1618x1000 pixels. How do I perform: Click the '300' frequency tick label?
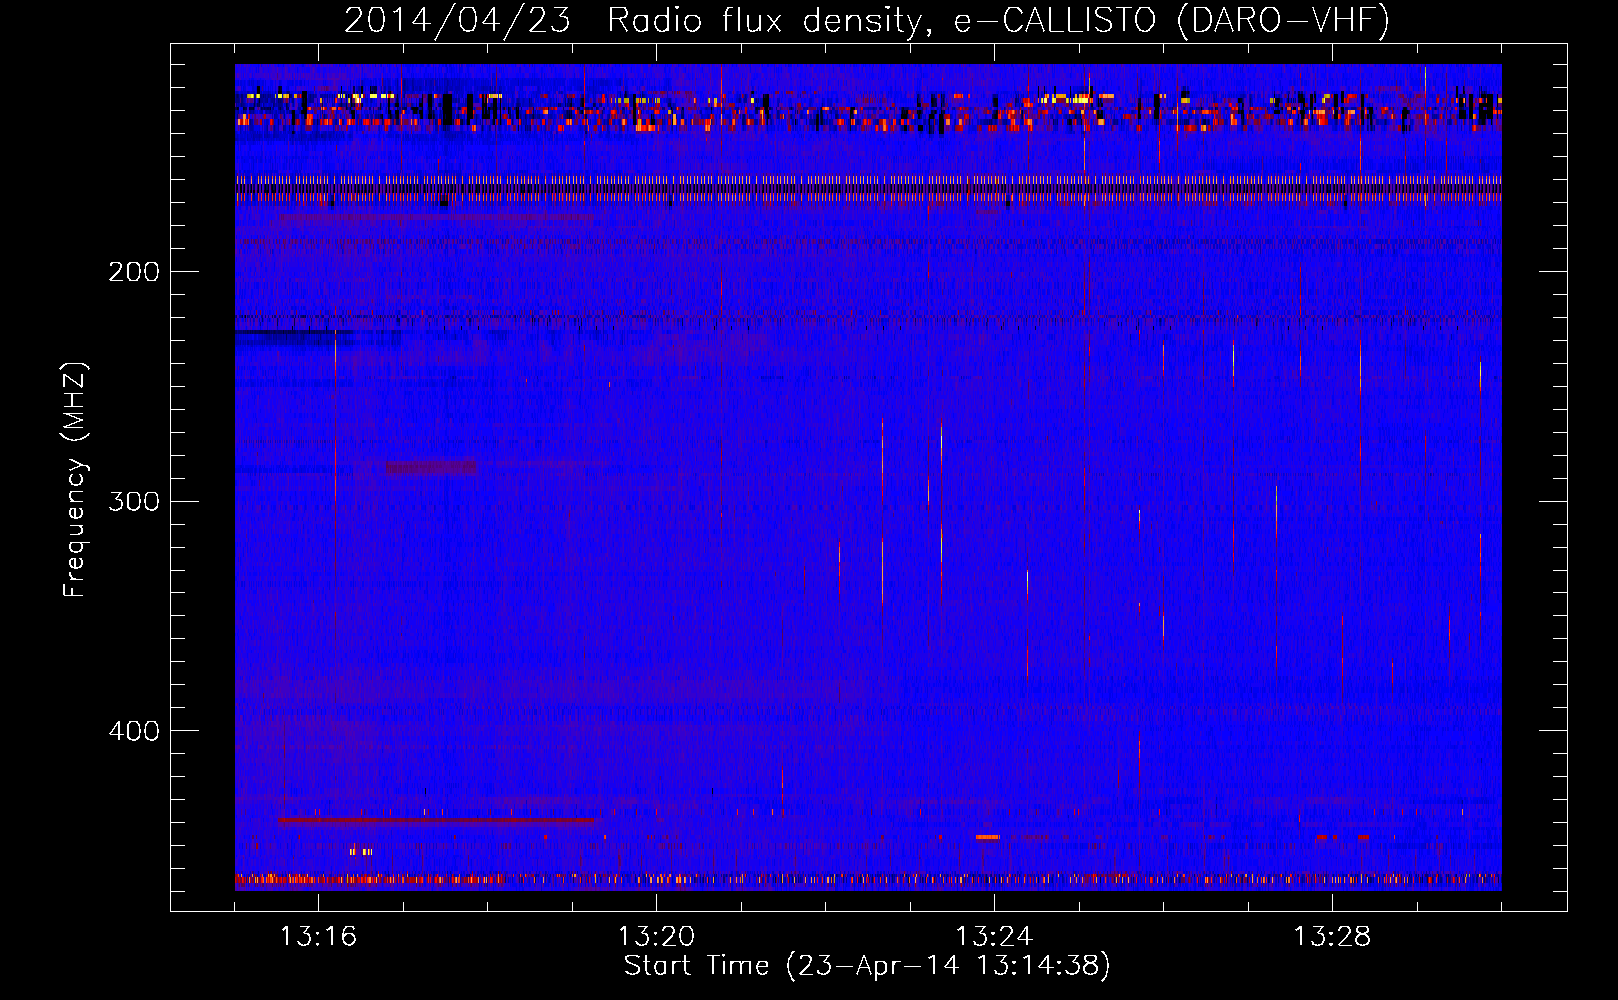[x=134, y=501]
